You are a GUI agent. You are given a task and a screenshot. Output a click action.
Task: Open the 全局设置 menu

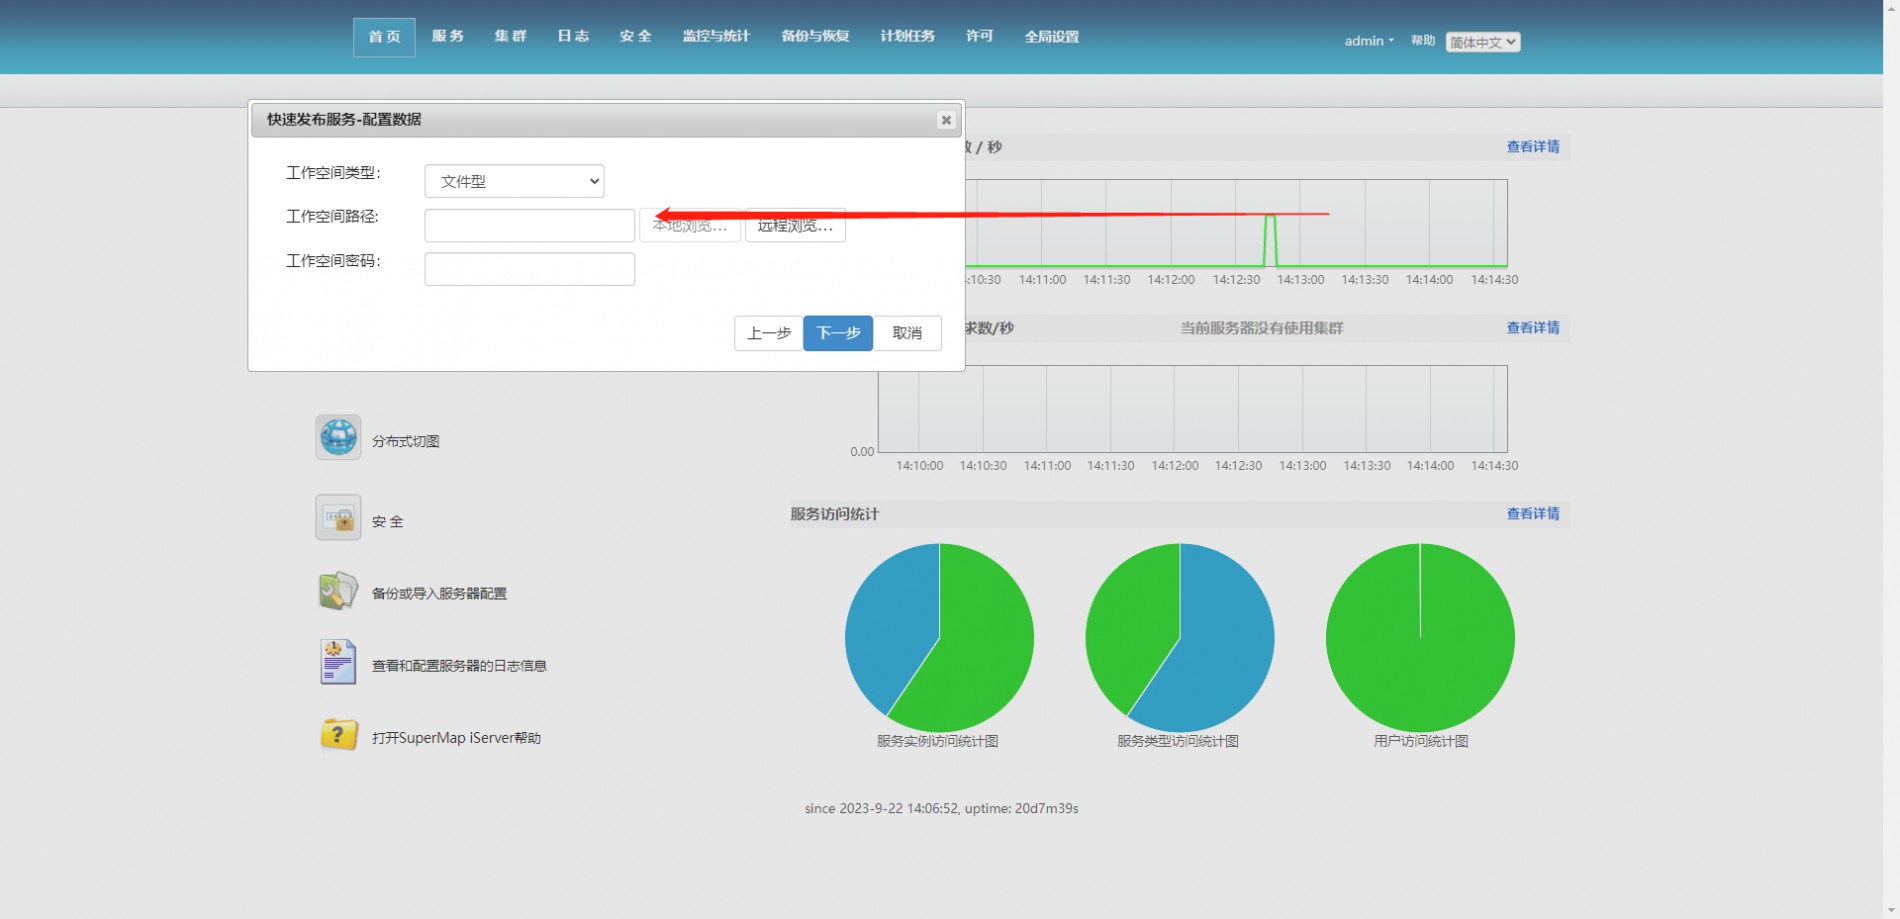pyautogui.click(x=1052, y=37)
